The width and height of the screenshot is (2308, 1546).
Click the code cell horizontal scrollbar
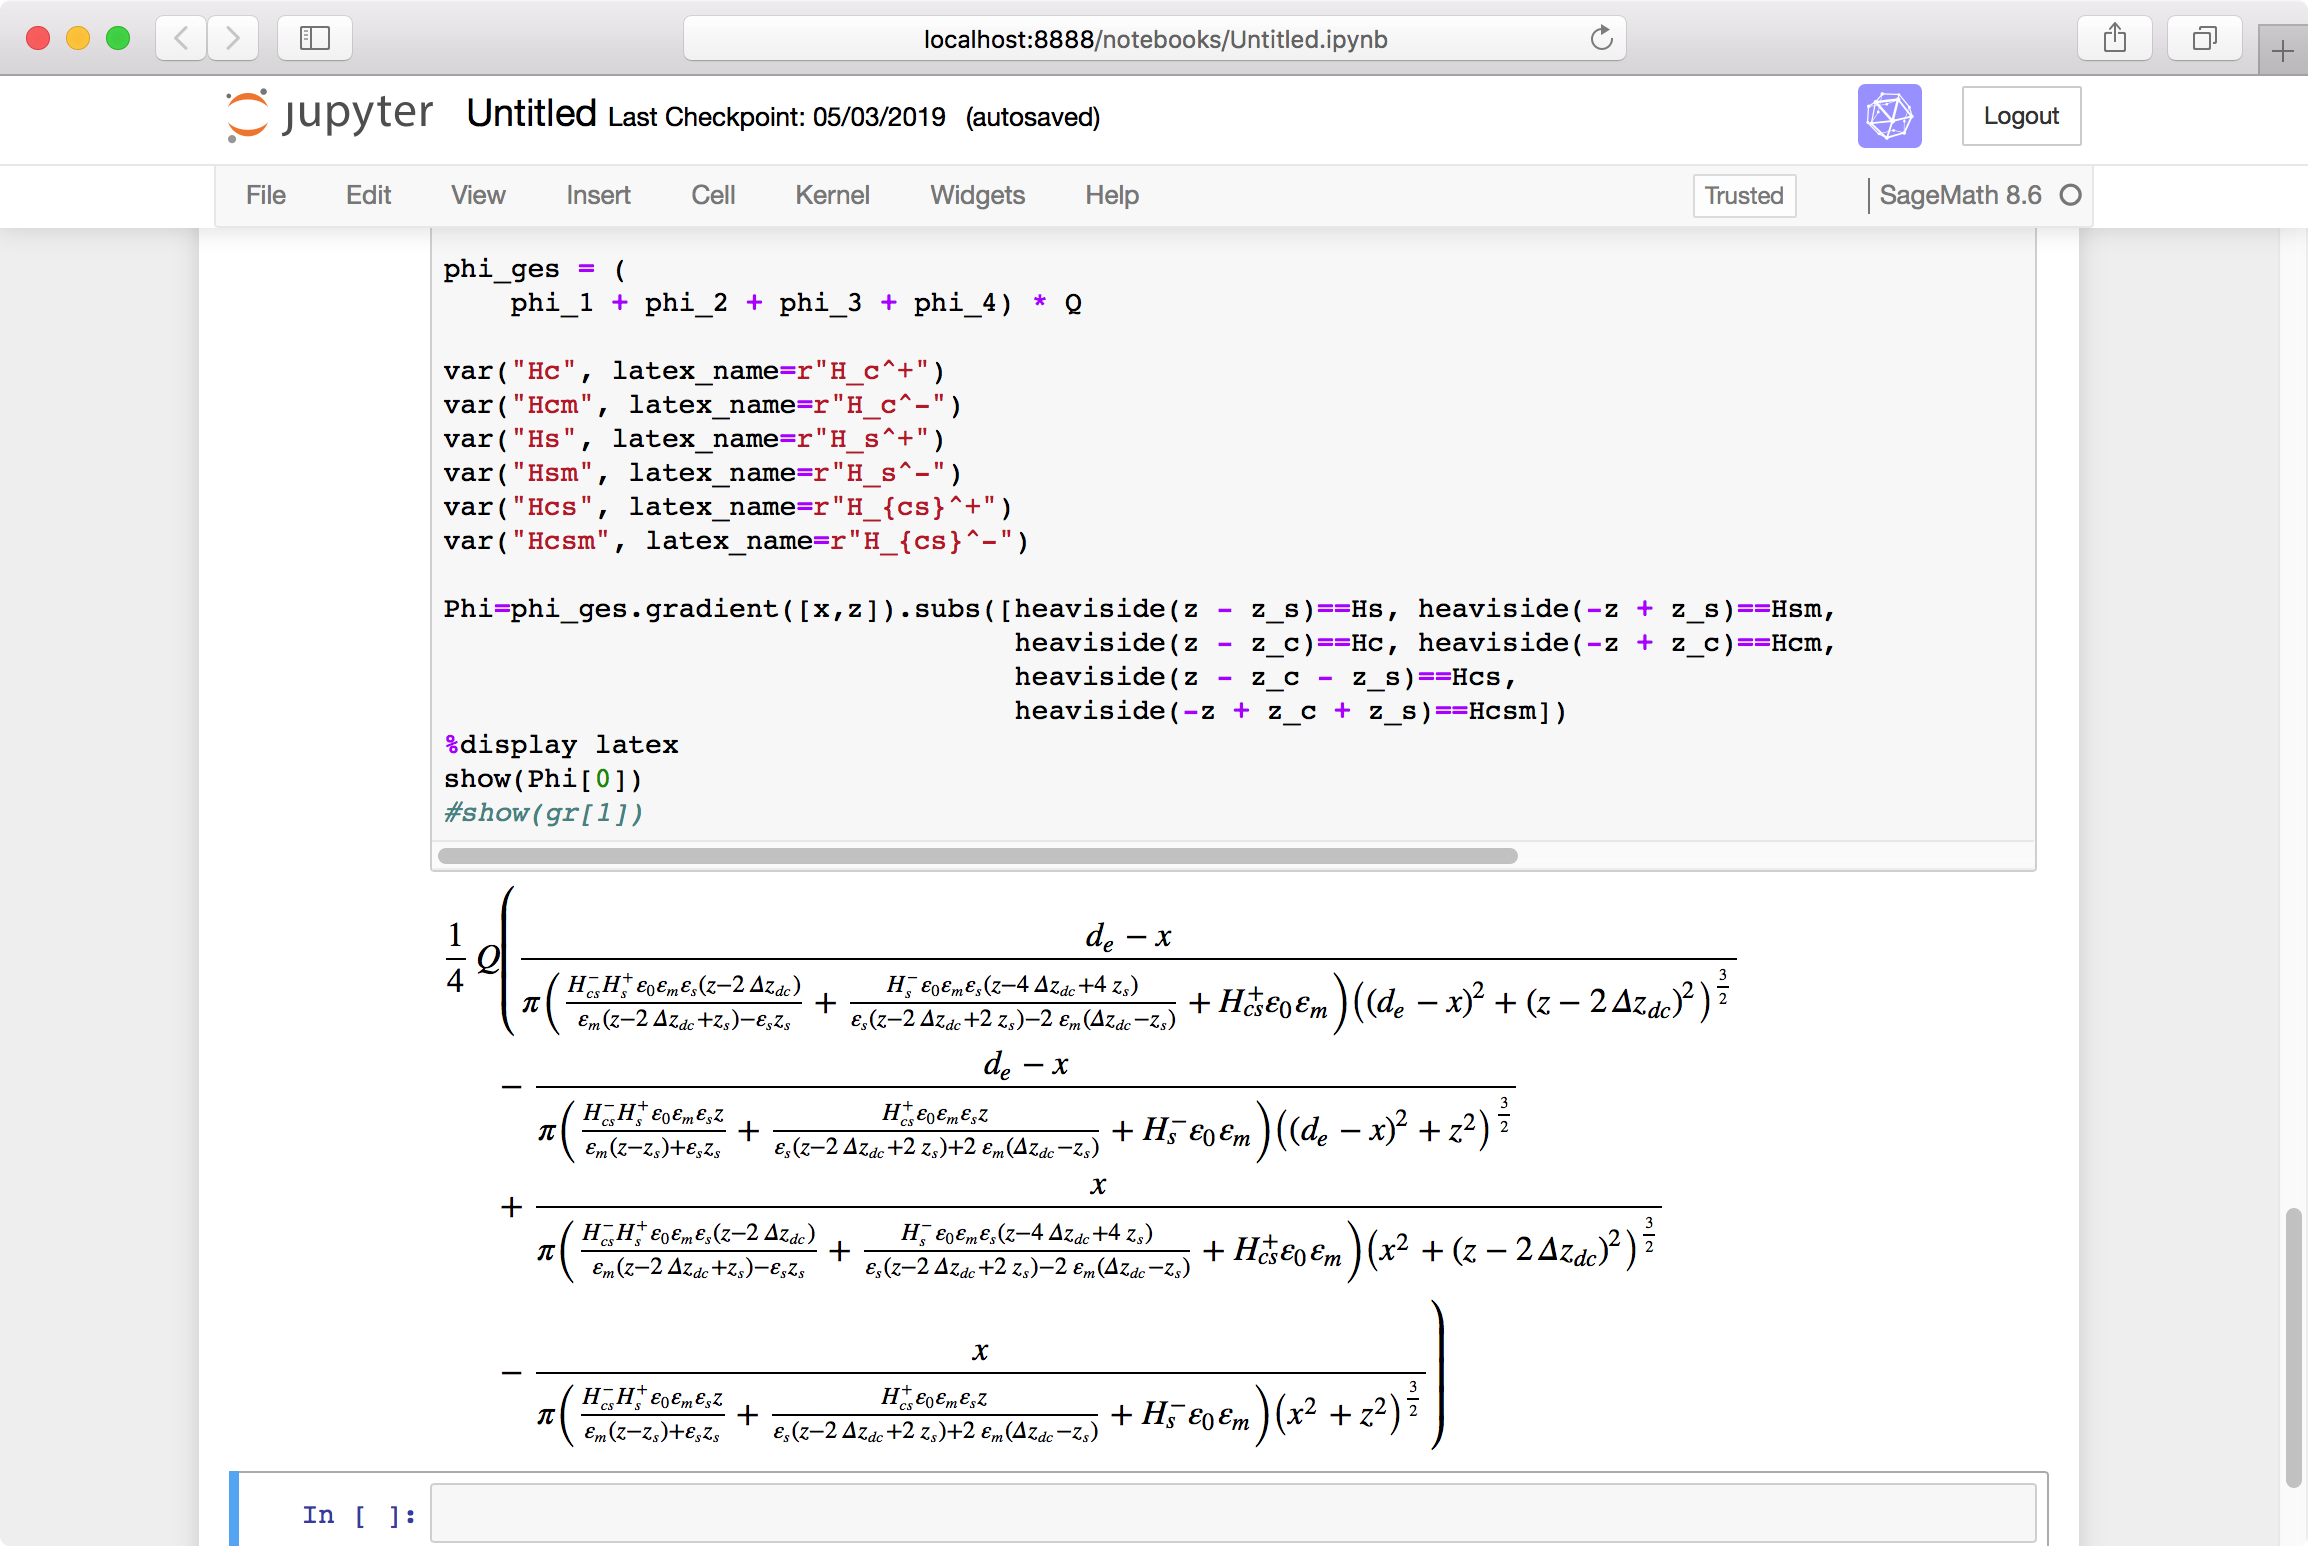click(x=977, y=856)
